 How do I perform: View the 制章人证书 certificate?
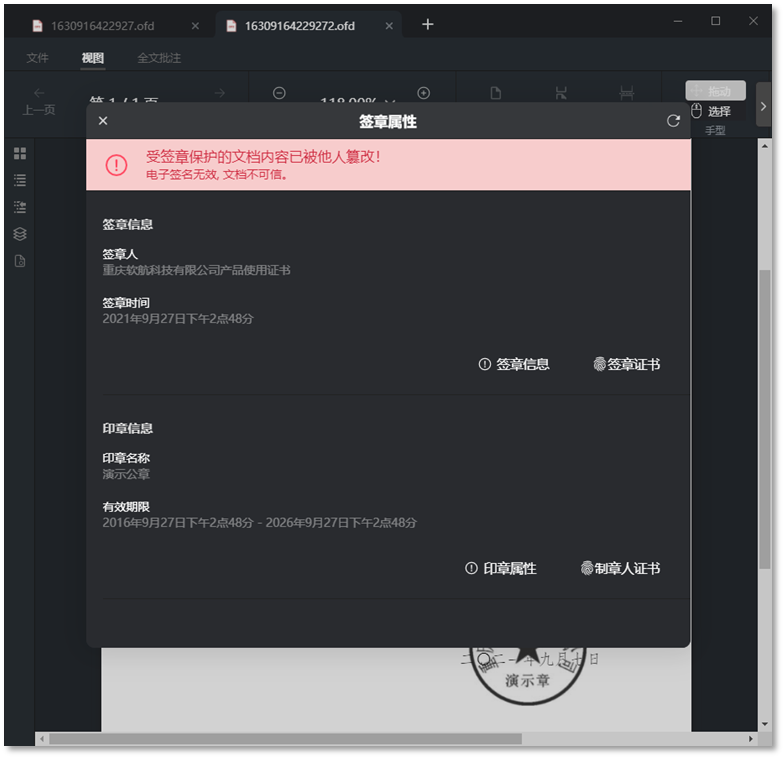(620, 568)
